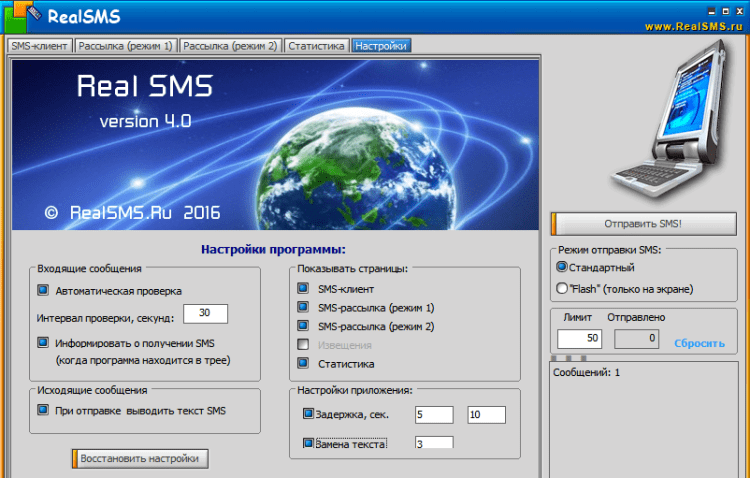Screen dimensions: 750x478
Task: Click the Real SMS version 4.0 banner
Action: 275,145
